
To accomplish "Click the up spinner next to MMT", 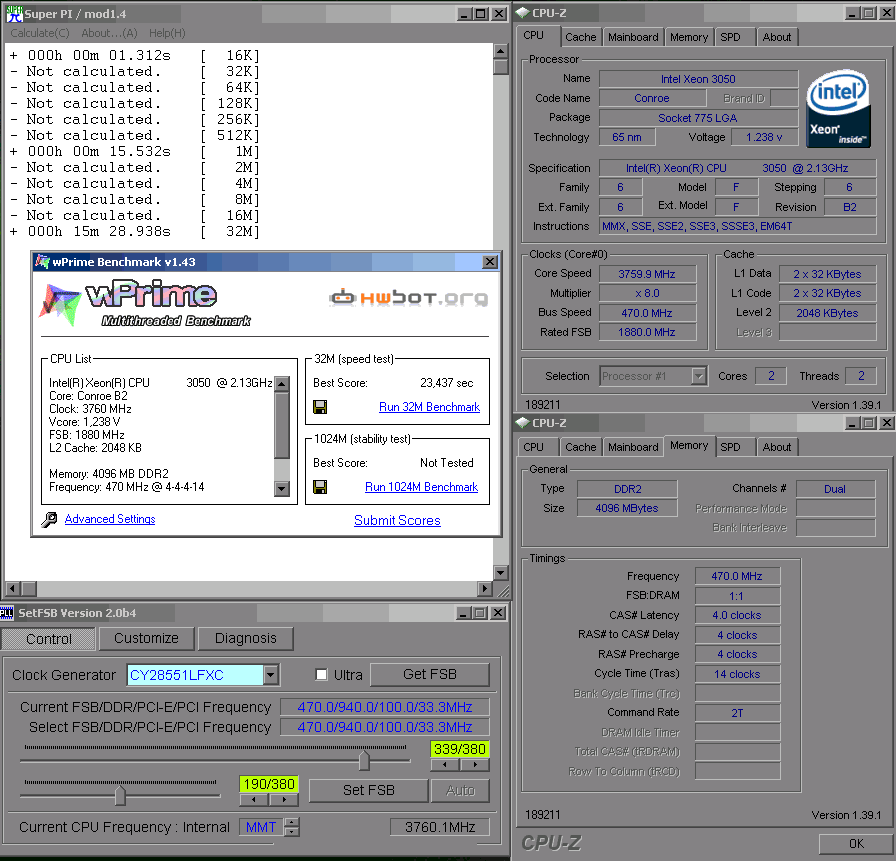I will 291,823.
